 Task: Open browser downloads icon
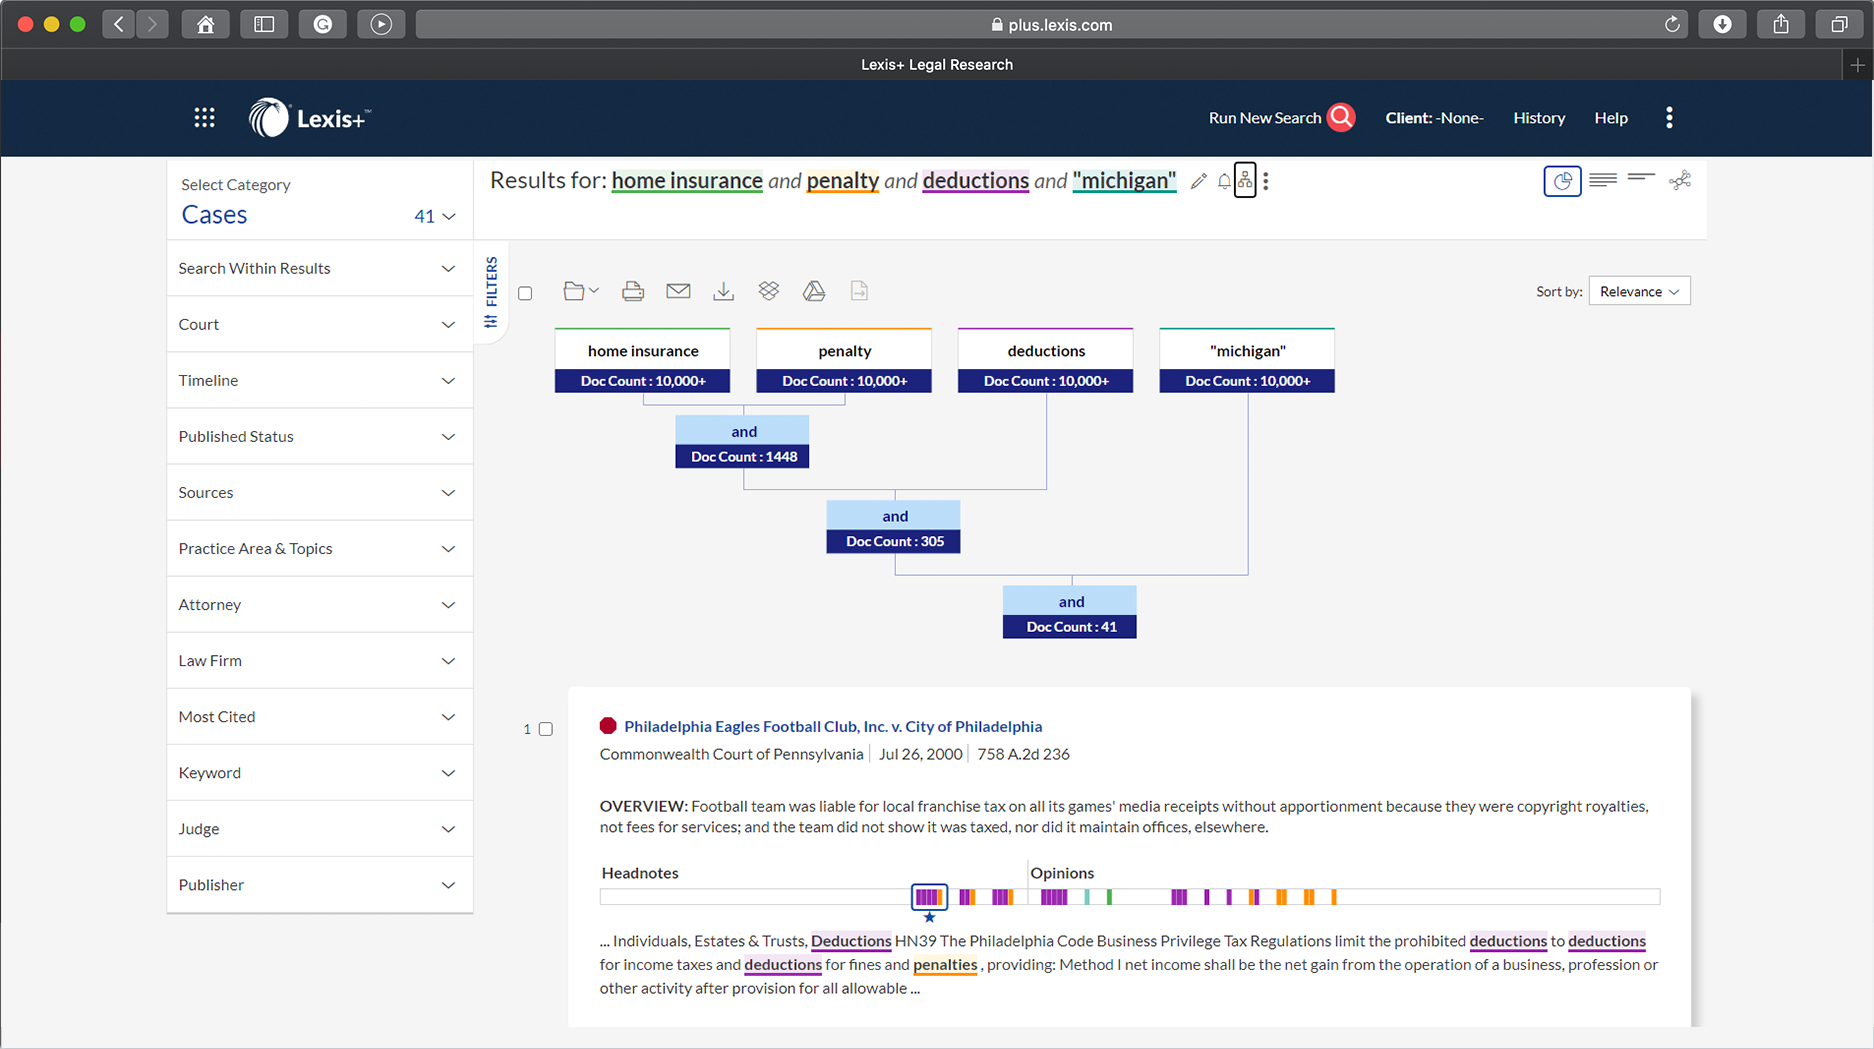[1722, 24]
